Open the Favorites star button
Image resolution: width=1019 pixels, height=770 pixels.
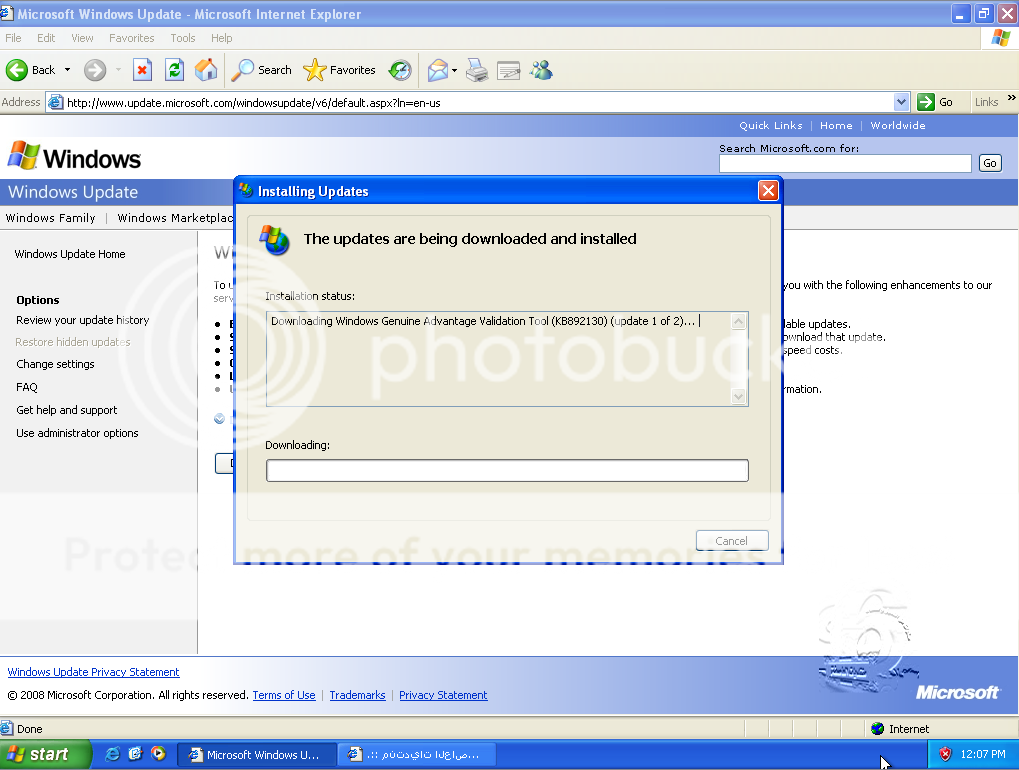339,70
